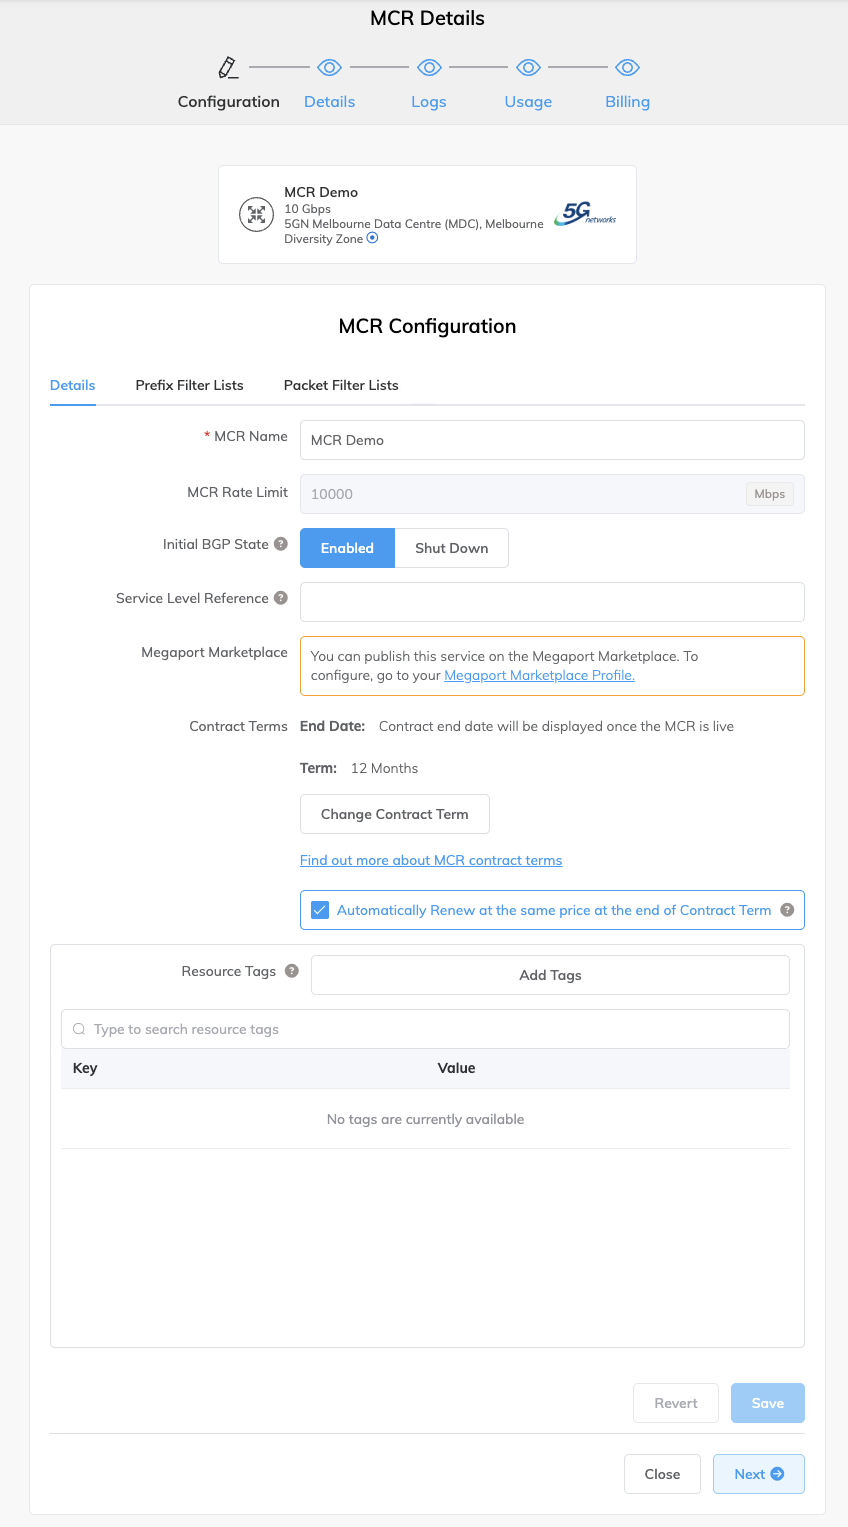The height and width of the screenshot is (1527, 848).
Task: Open the Megaport Marketplace Profile link
Action: click(x=539, y=676)
